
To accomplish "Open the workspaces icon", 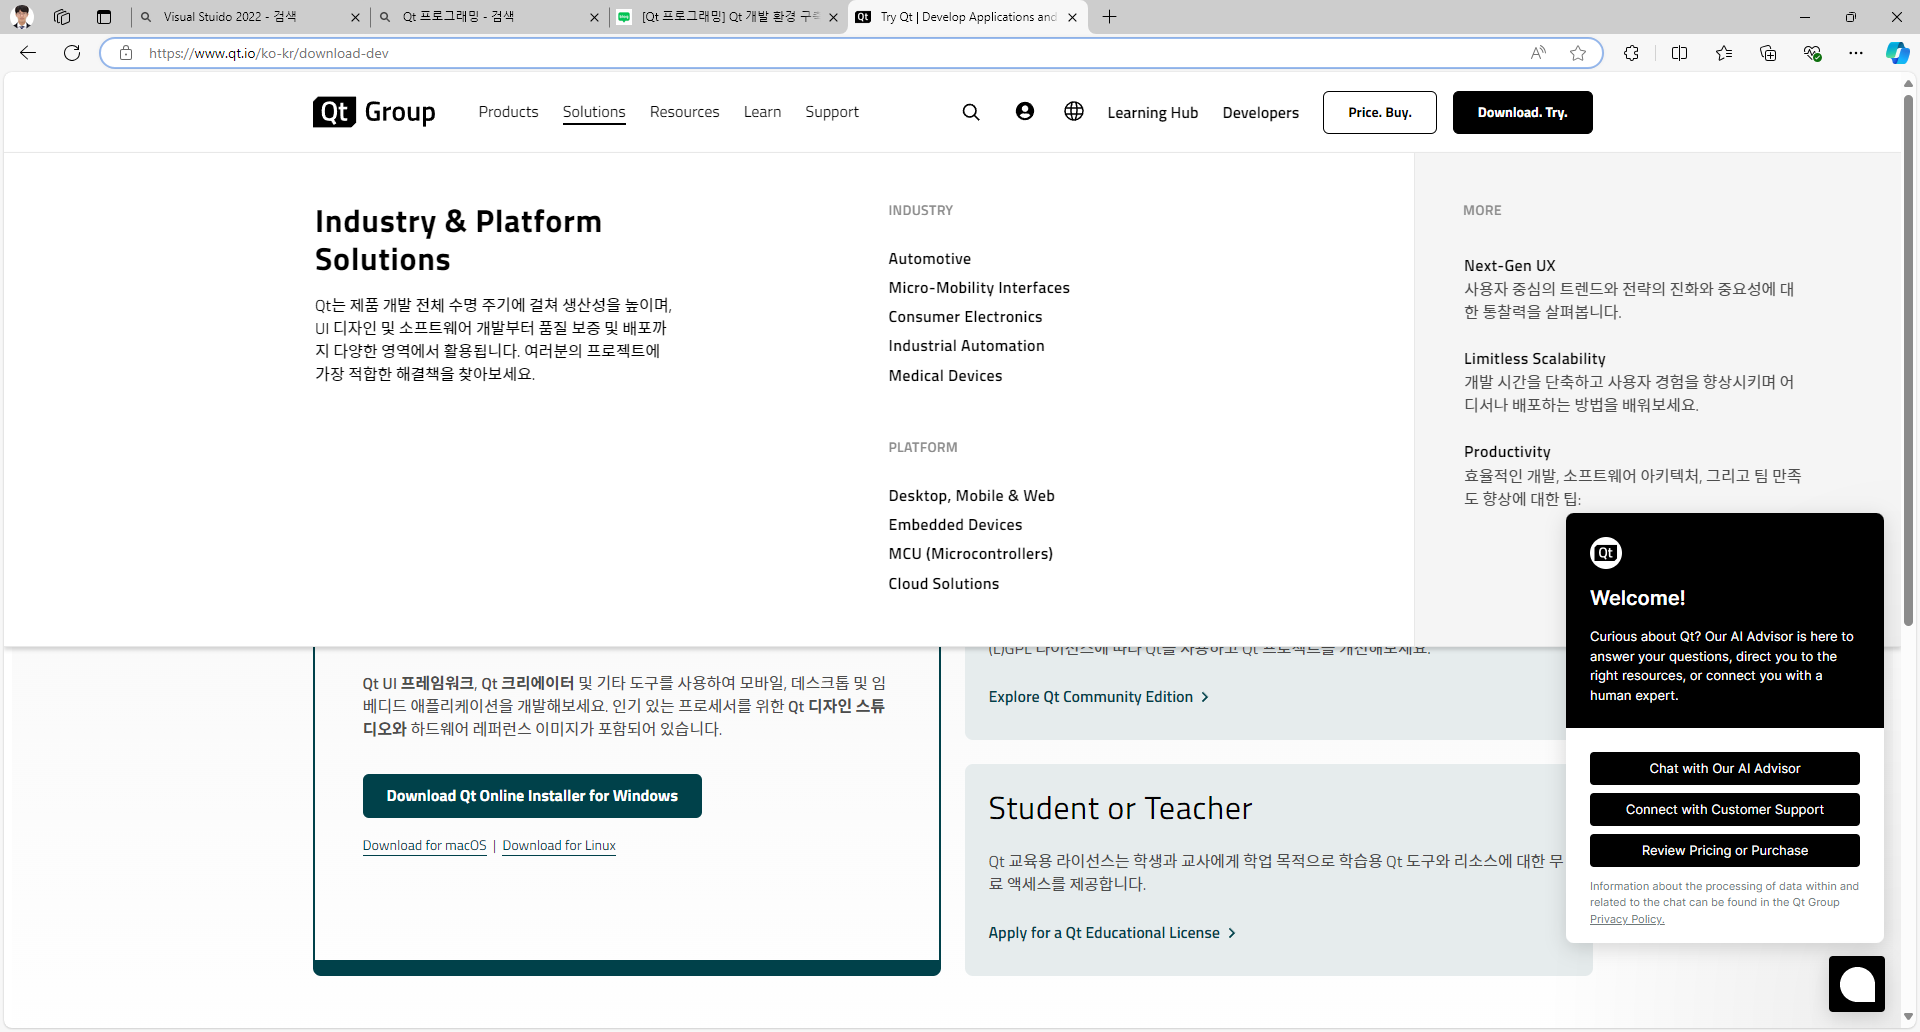I will (x=62, y=17).
